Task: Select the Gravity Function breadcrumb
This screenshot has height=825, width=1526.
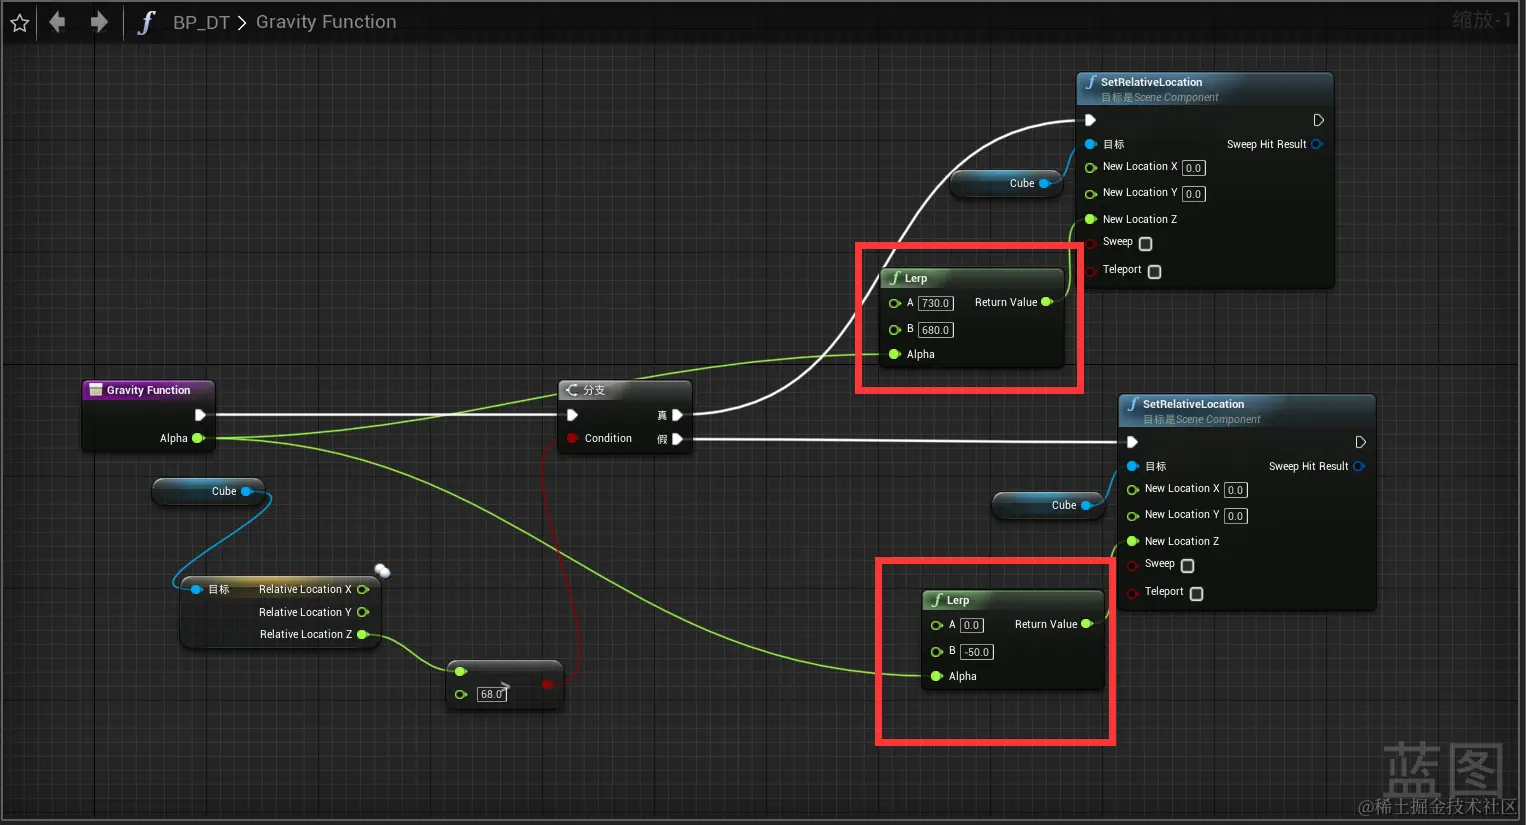Action: click(326, 22)
